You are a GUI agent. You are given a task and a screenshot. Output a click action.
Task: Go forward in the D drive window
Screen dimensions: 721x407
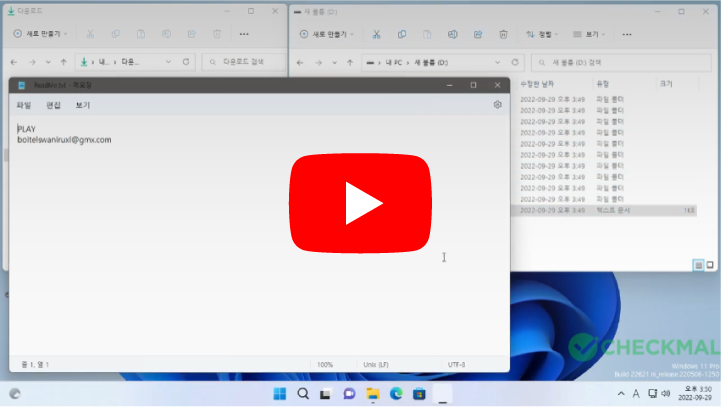tap(318, 63)
